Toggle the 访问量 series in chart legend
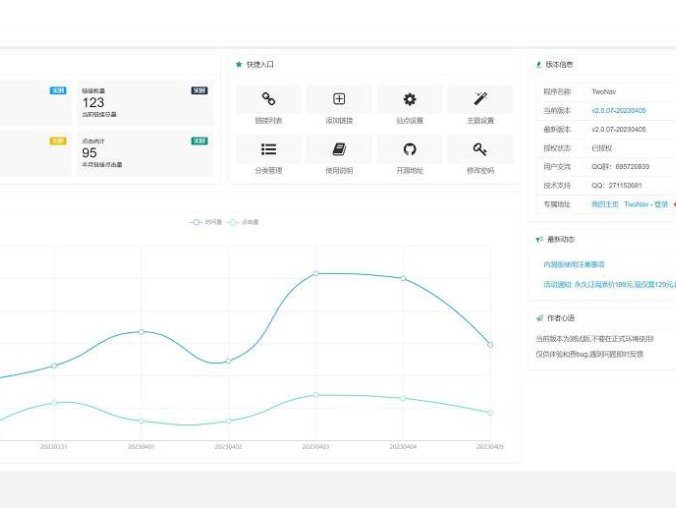 click(x=206, y=222)
